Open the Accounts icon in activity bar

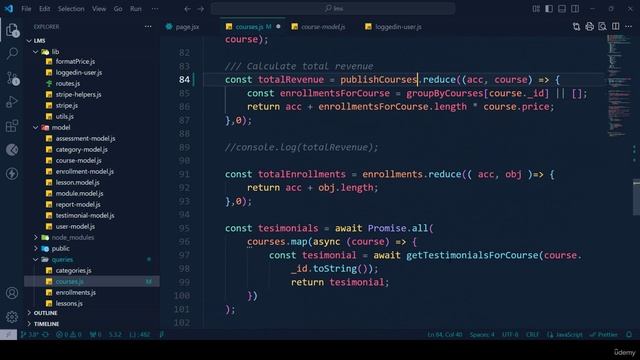(12, 293)
